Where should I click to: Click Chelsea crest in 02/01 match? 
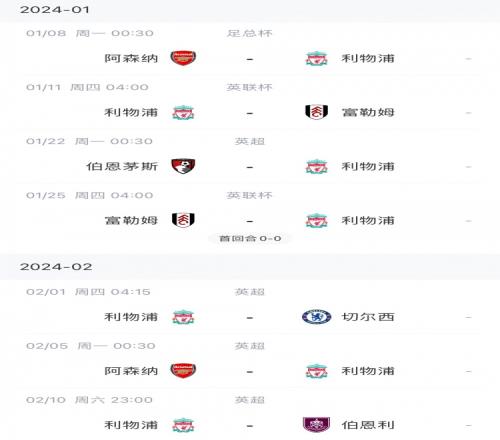point(316,317)
